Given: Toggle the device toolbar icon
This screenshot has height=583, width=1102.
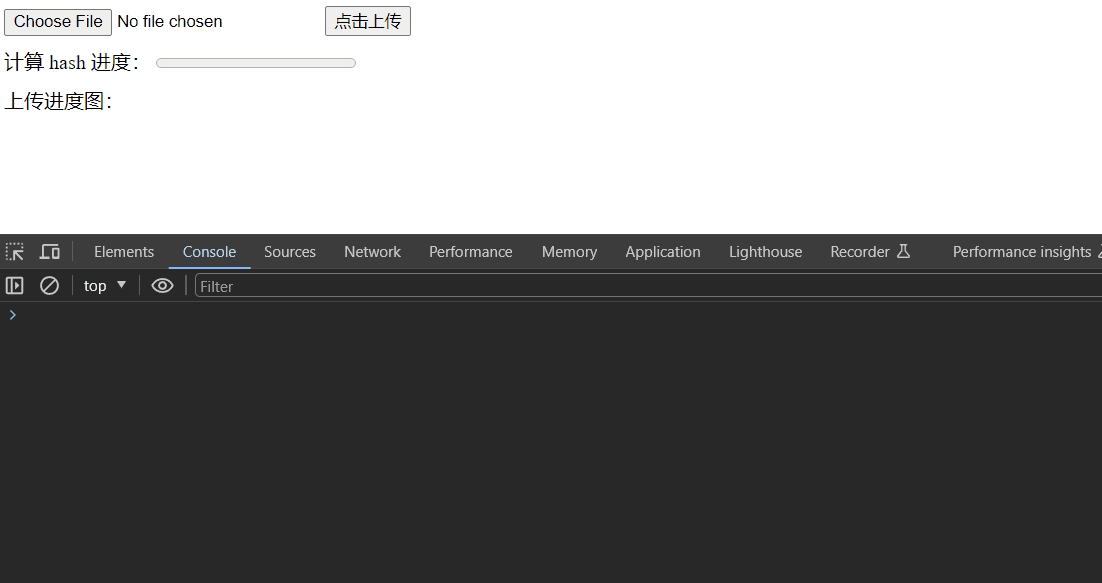Looking at the screenshot, I should [50, 251].
